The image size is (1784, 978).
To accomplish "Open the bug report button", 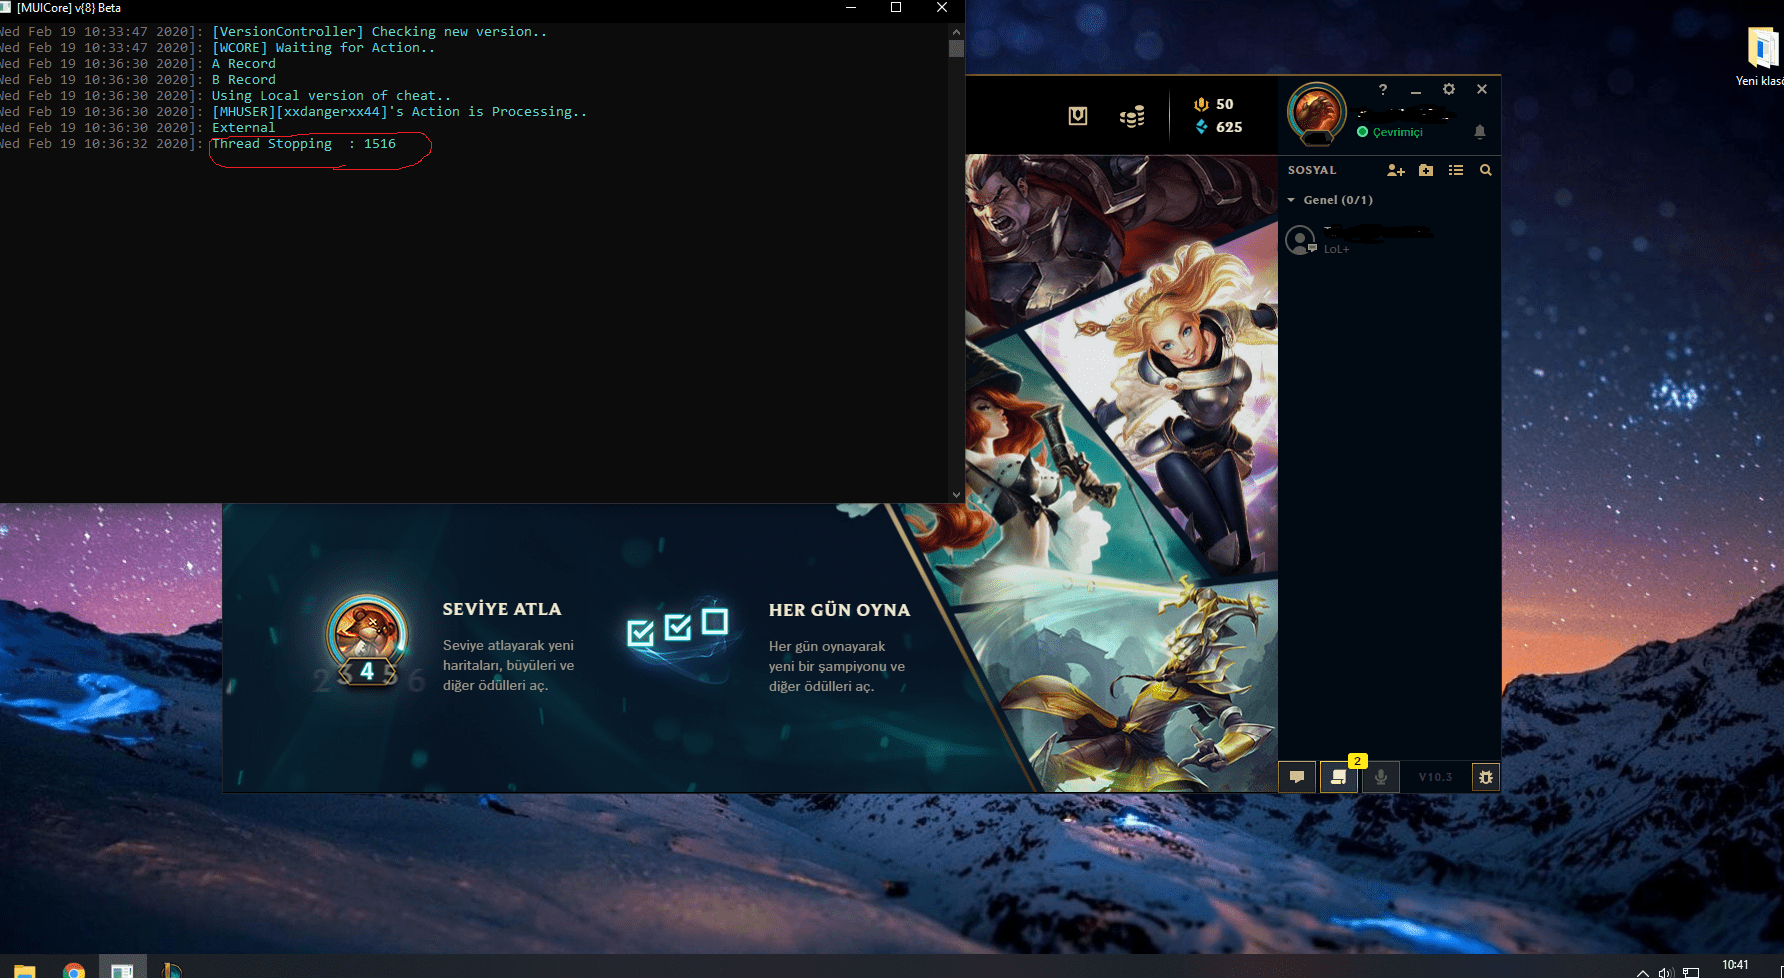I will (x=1486, y=777).
